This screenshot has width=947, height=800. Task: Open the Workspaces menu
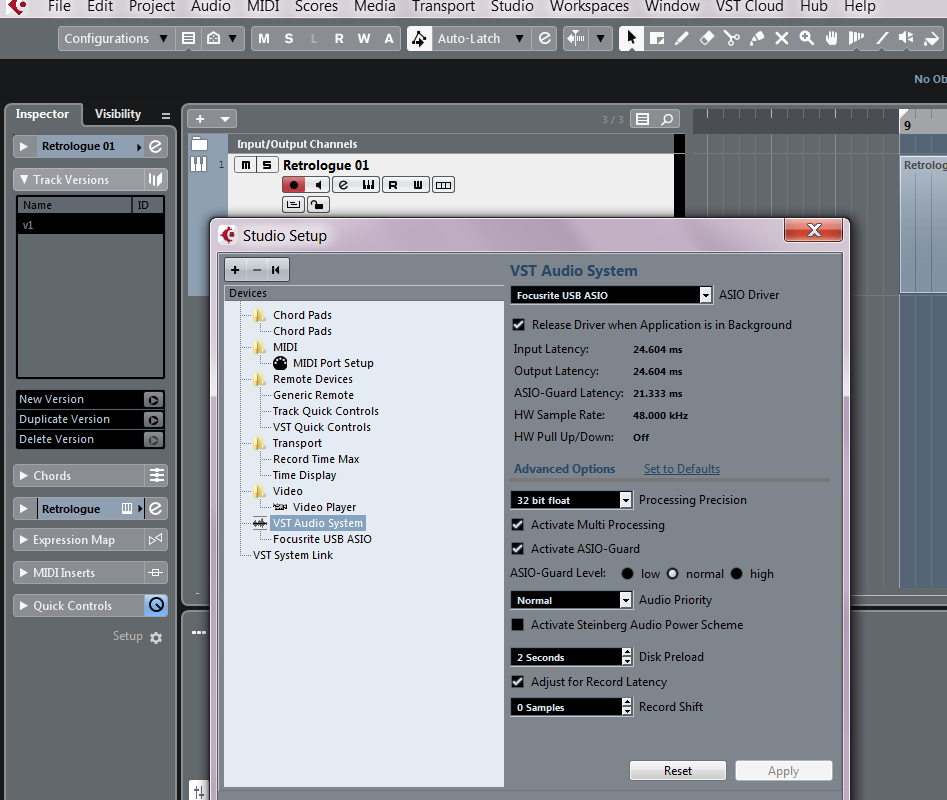coord(589,7)
